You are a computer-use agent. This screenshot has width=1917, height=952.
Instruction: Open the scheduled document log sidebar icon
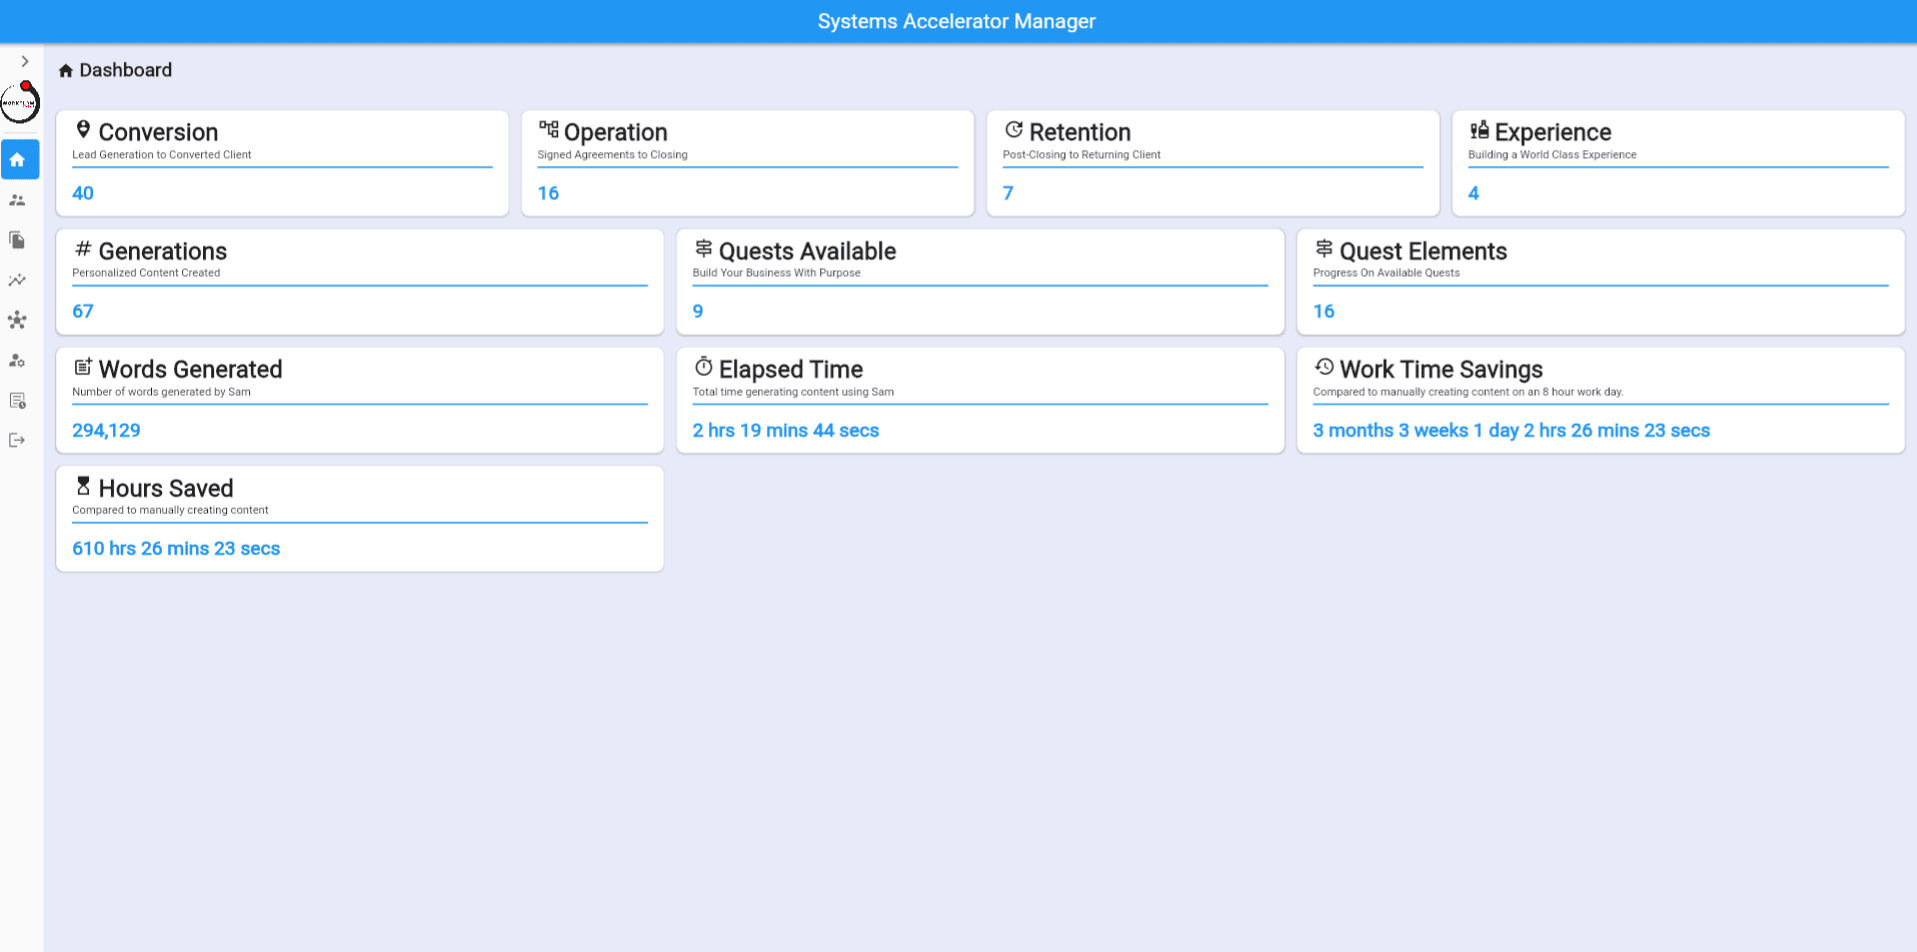click(x=17, y=400)
